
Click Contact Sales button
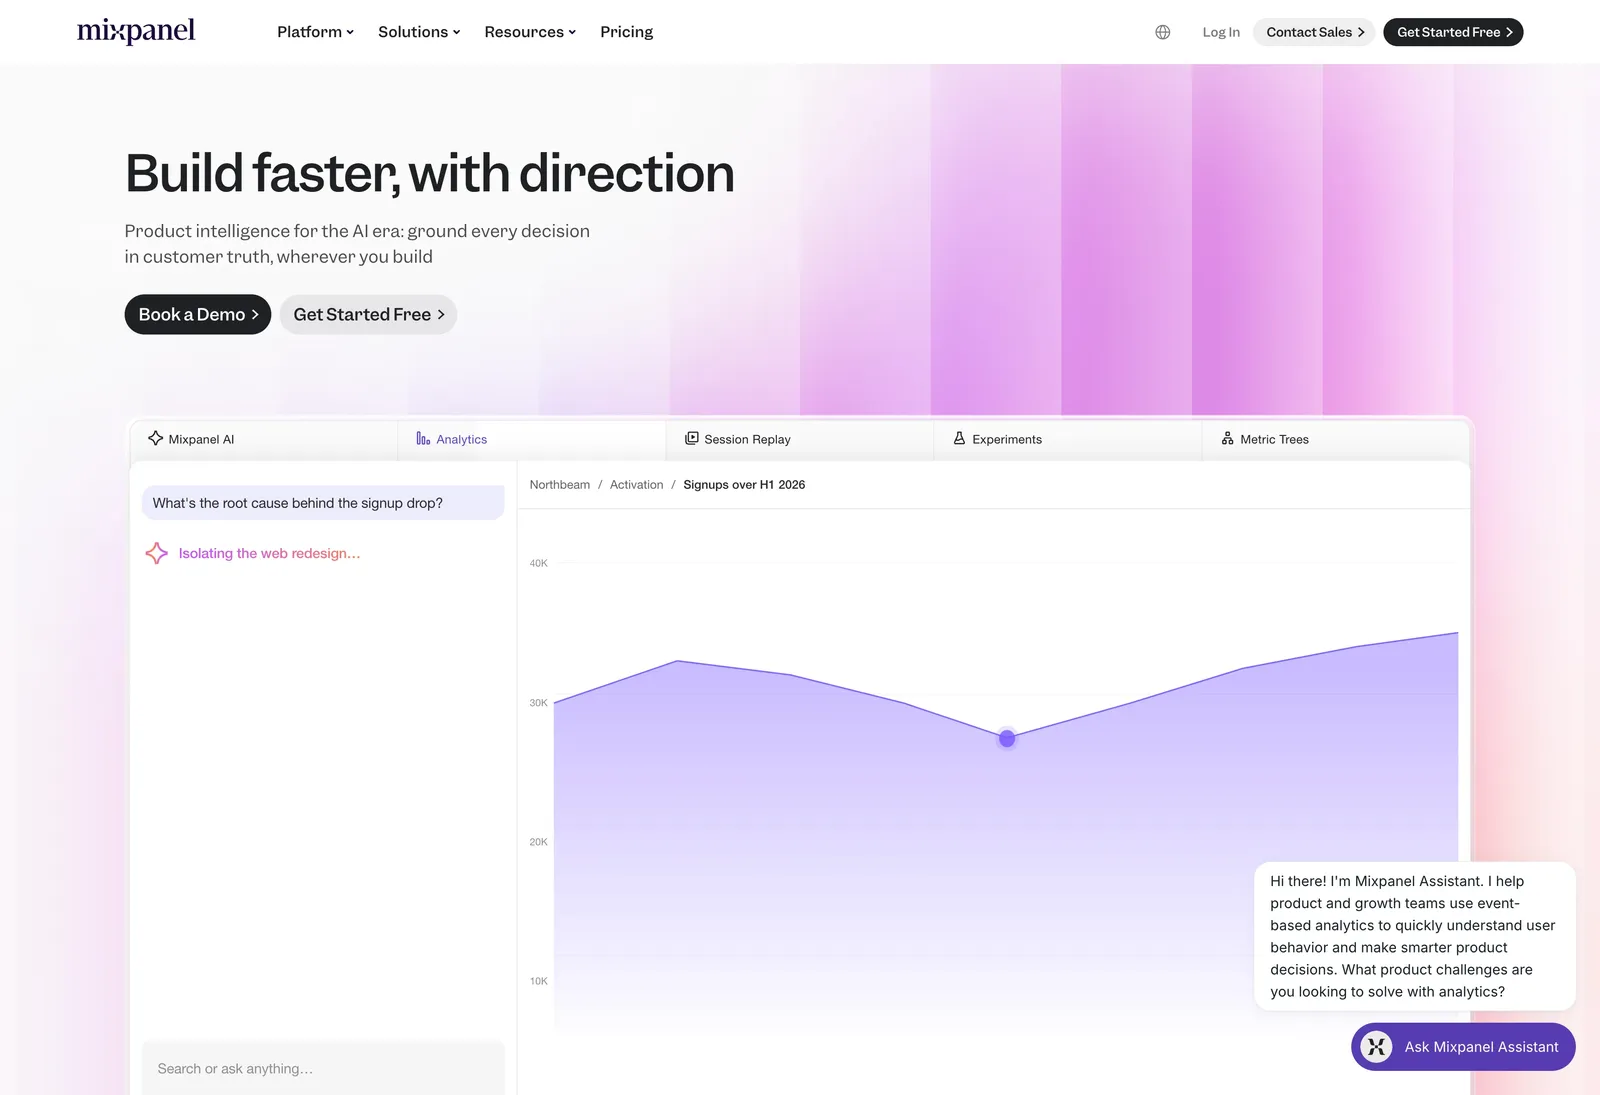click(x=1314, y=32)
